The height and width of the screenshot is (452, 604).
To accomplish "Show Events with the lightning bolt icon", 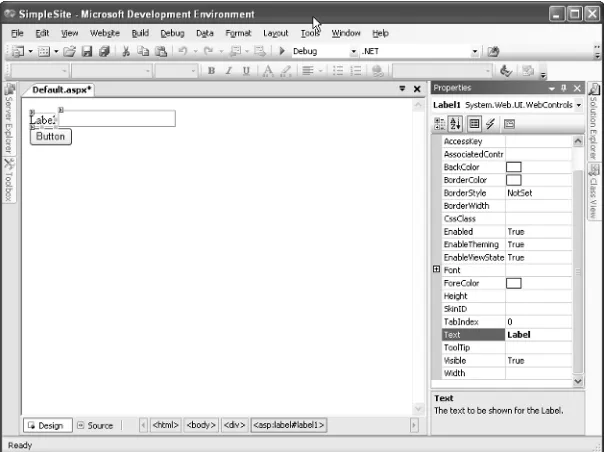I will (490, 124).
